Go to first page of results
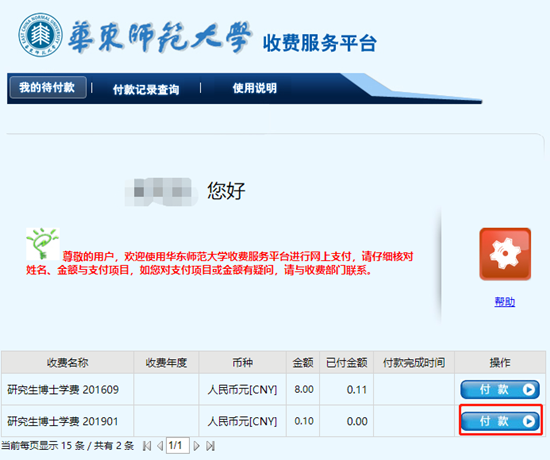The image size is (550, 460). point(147,446)
